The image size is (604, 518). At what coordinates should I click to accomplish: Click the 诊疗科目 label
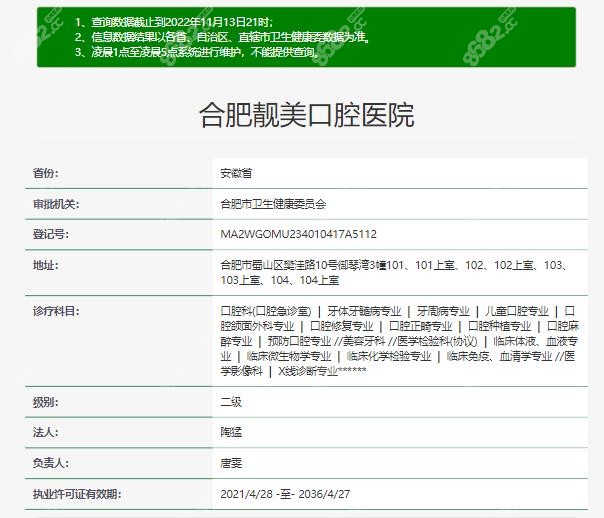point(56,311)
